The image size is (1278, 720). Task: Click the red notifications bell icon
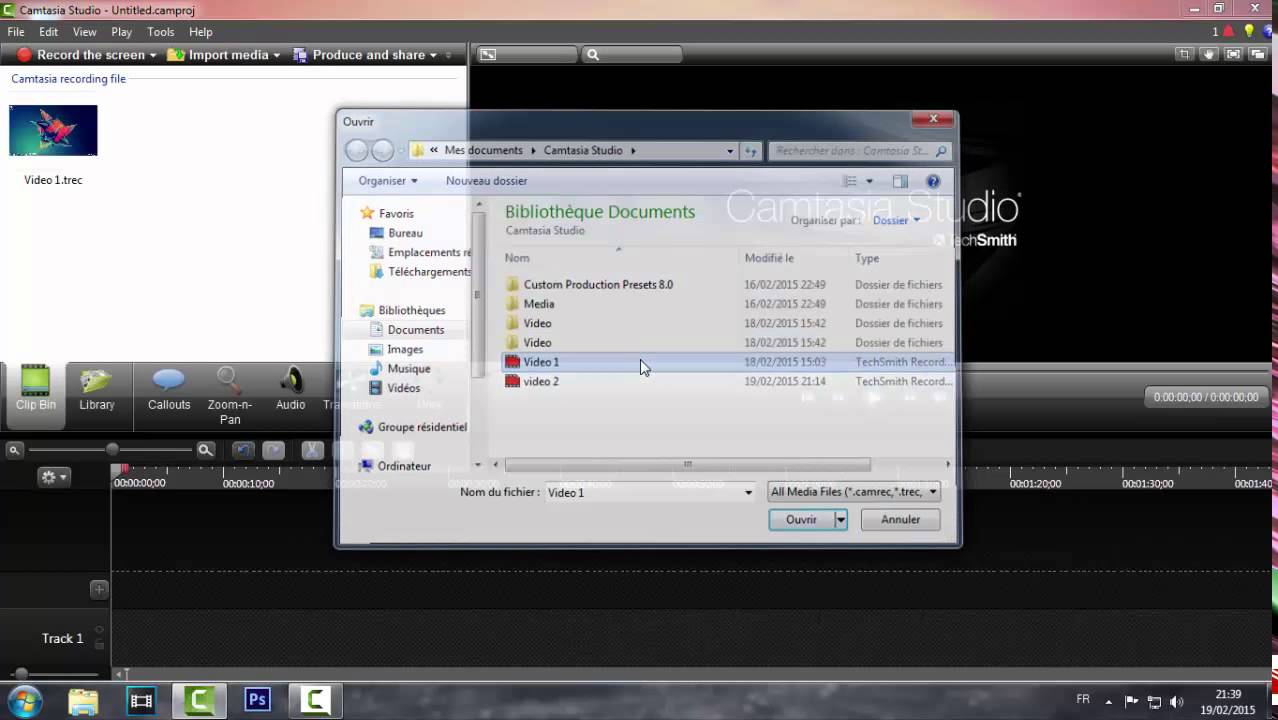tap(1229, 32)
